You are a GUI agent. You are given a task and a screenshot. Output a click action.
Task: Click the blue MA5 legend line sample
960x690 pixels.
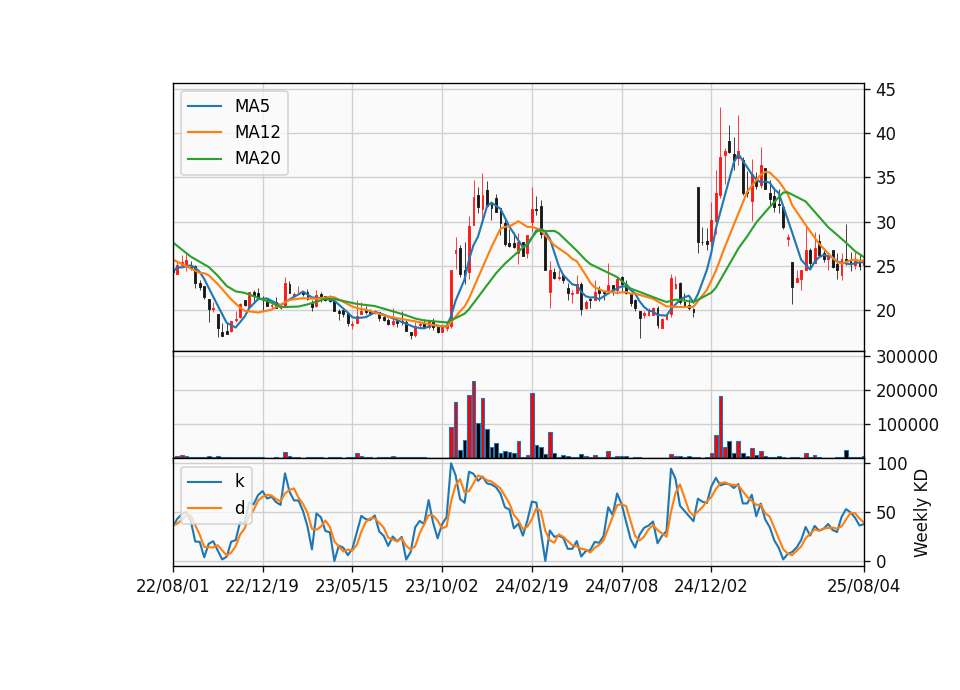coord(204,106)
